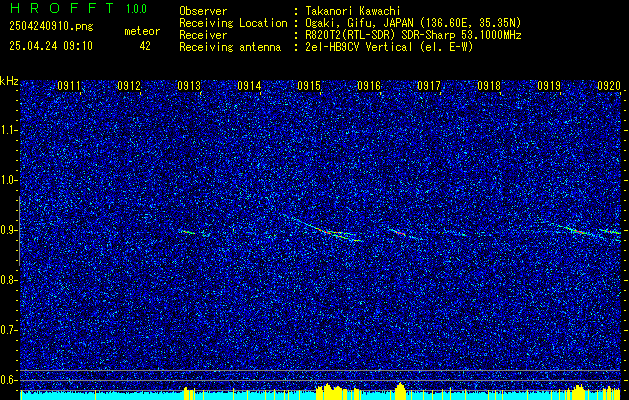Click the kHz axis unit label

9,81
